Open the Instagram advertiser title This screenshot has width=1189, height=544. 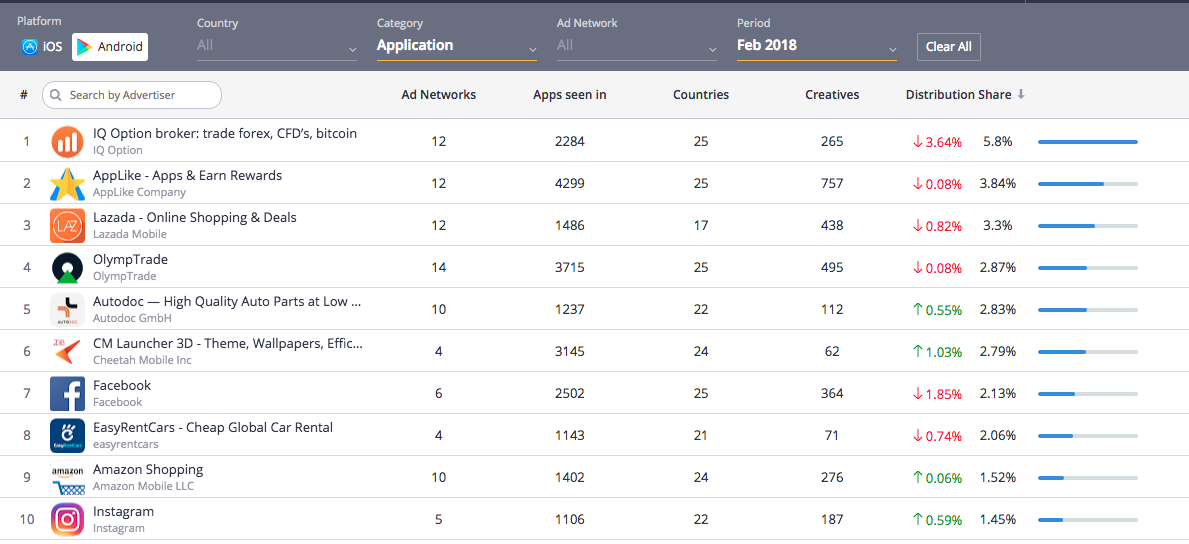click(124, 511)
